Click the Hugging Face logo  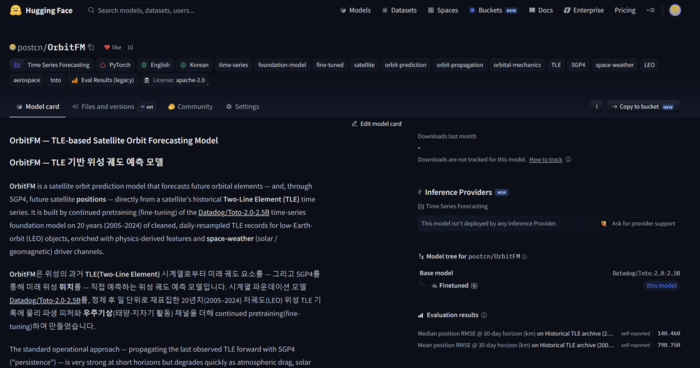click(41, 10)
